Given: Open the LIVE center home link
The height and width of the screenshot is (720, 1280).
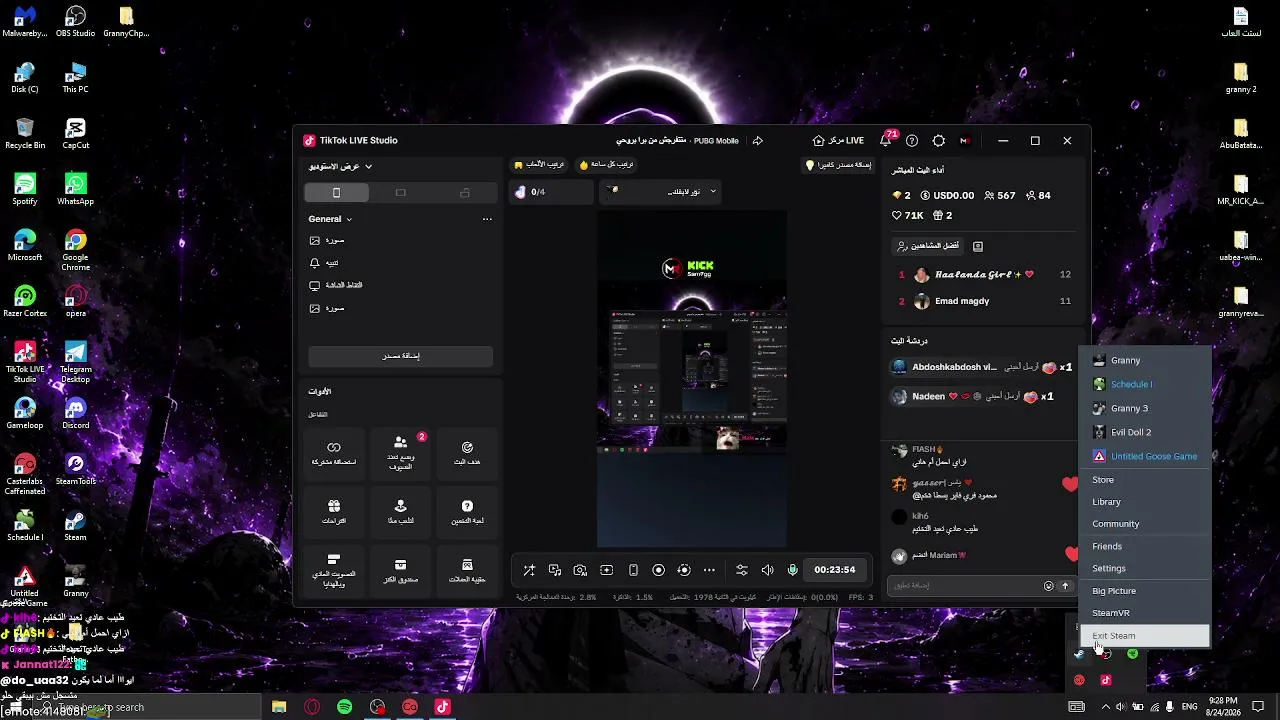Looking at the screenshot, I should 838,141.
